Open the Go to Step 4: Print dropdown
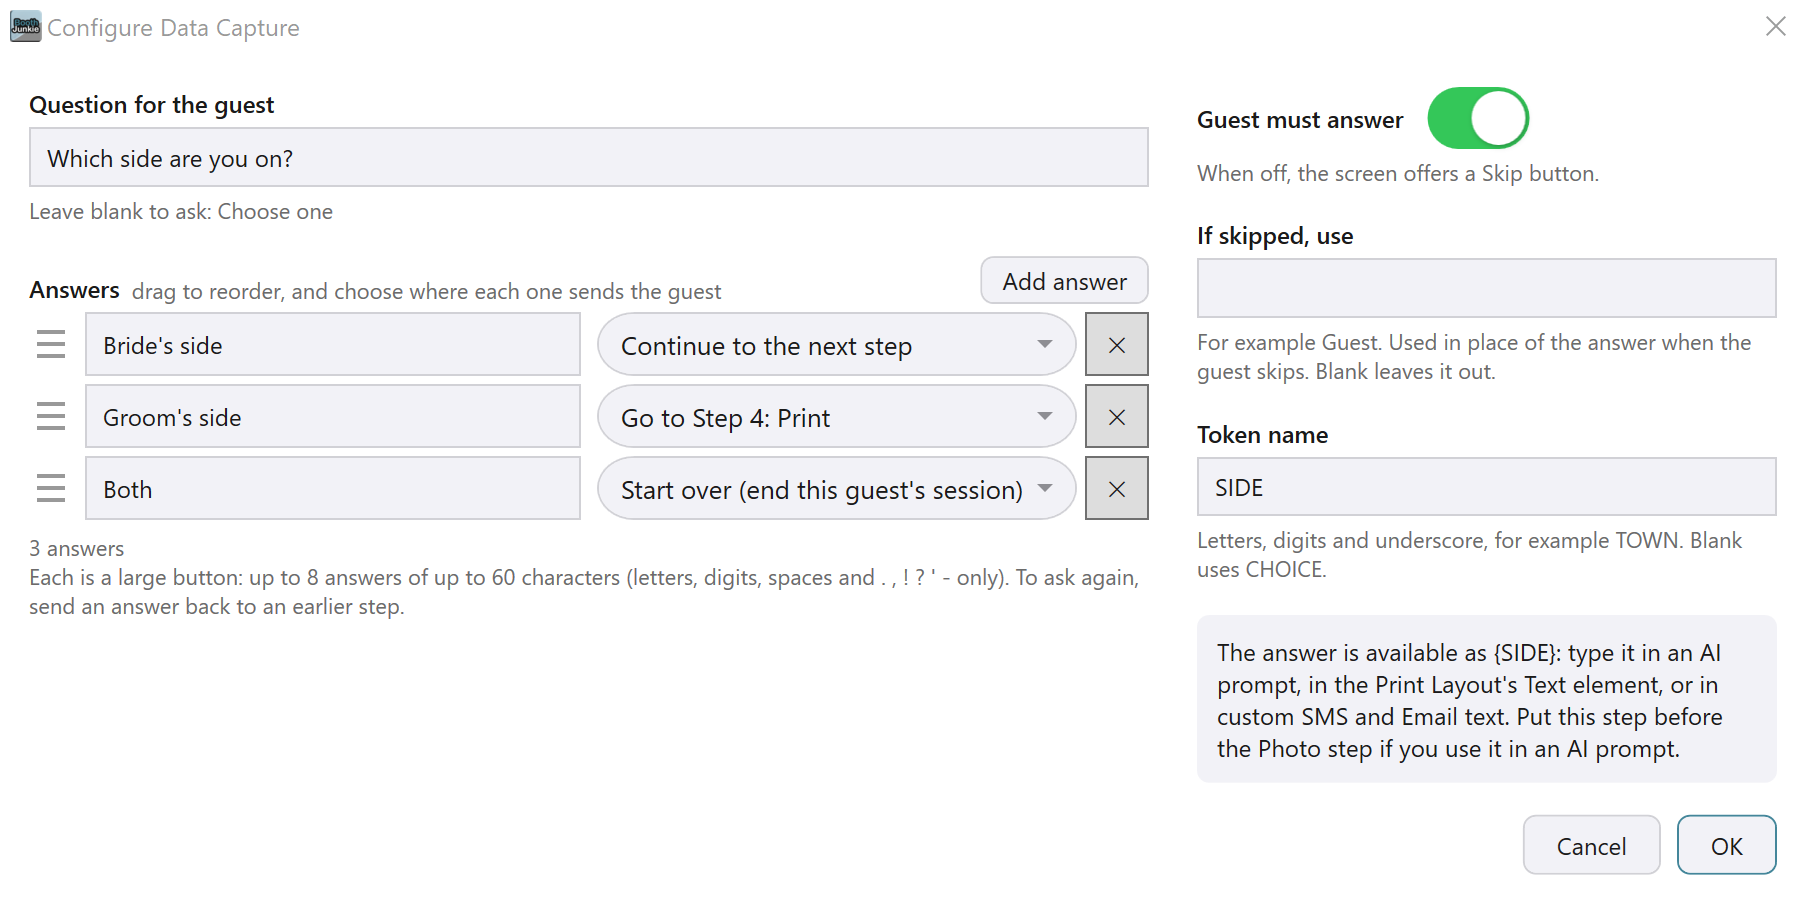 pos(837,417)
